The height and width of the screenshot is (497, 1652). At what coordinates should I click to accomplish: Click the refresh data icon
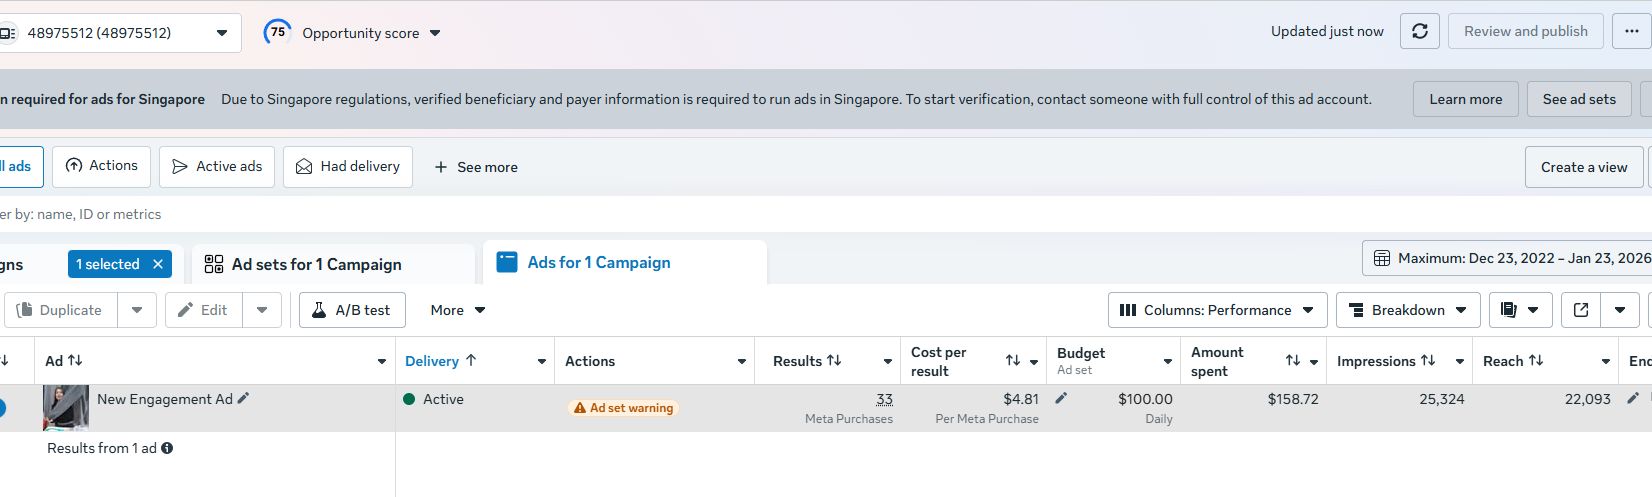pyautogui.click(x=1419, y=32)
